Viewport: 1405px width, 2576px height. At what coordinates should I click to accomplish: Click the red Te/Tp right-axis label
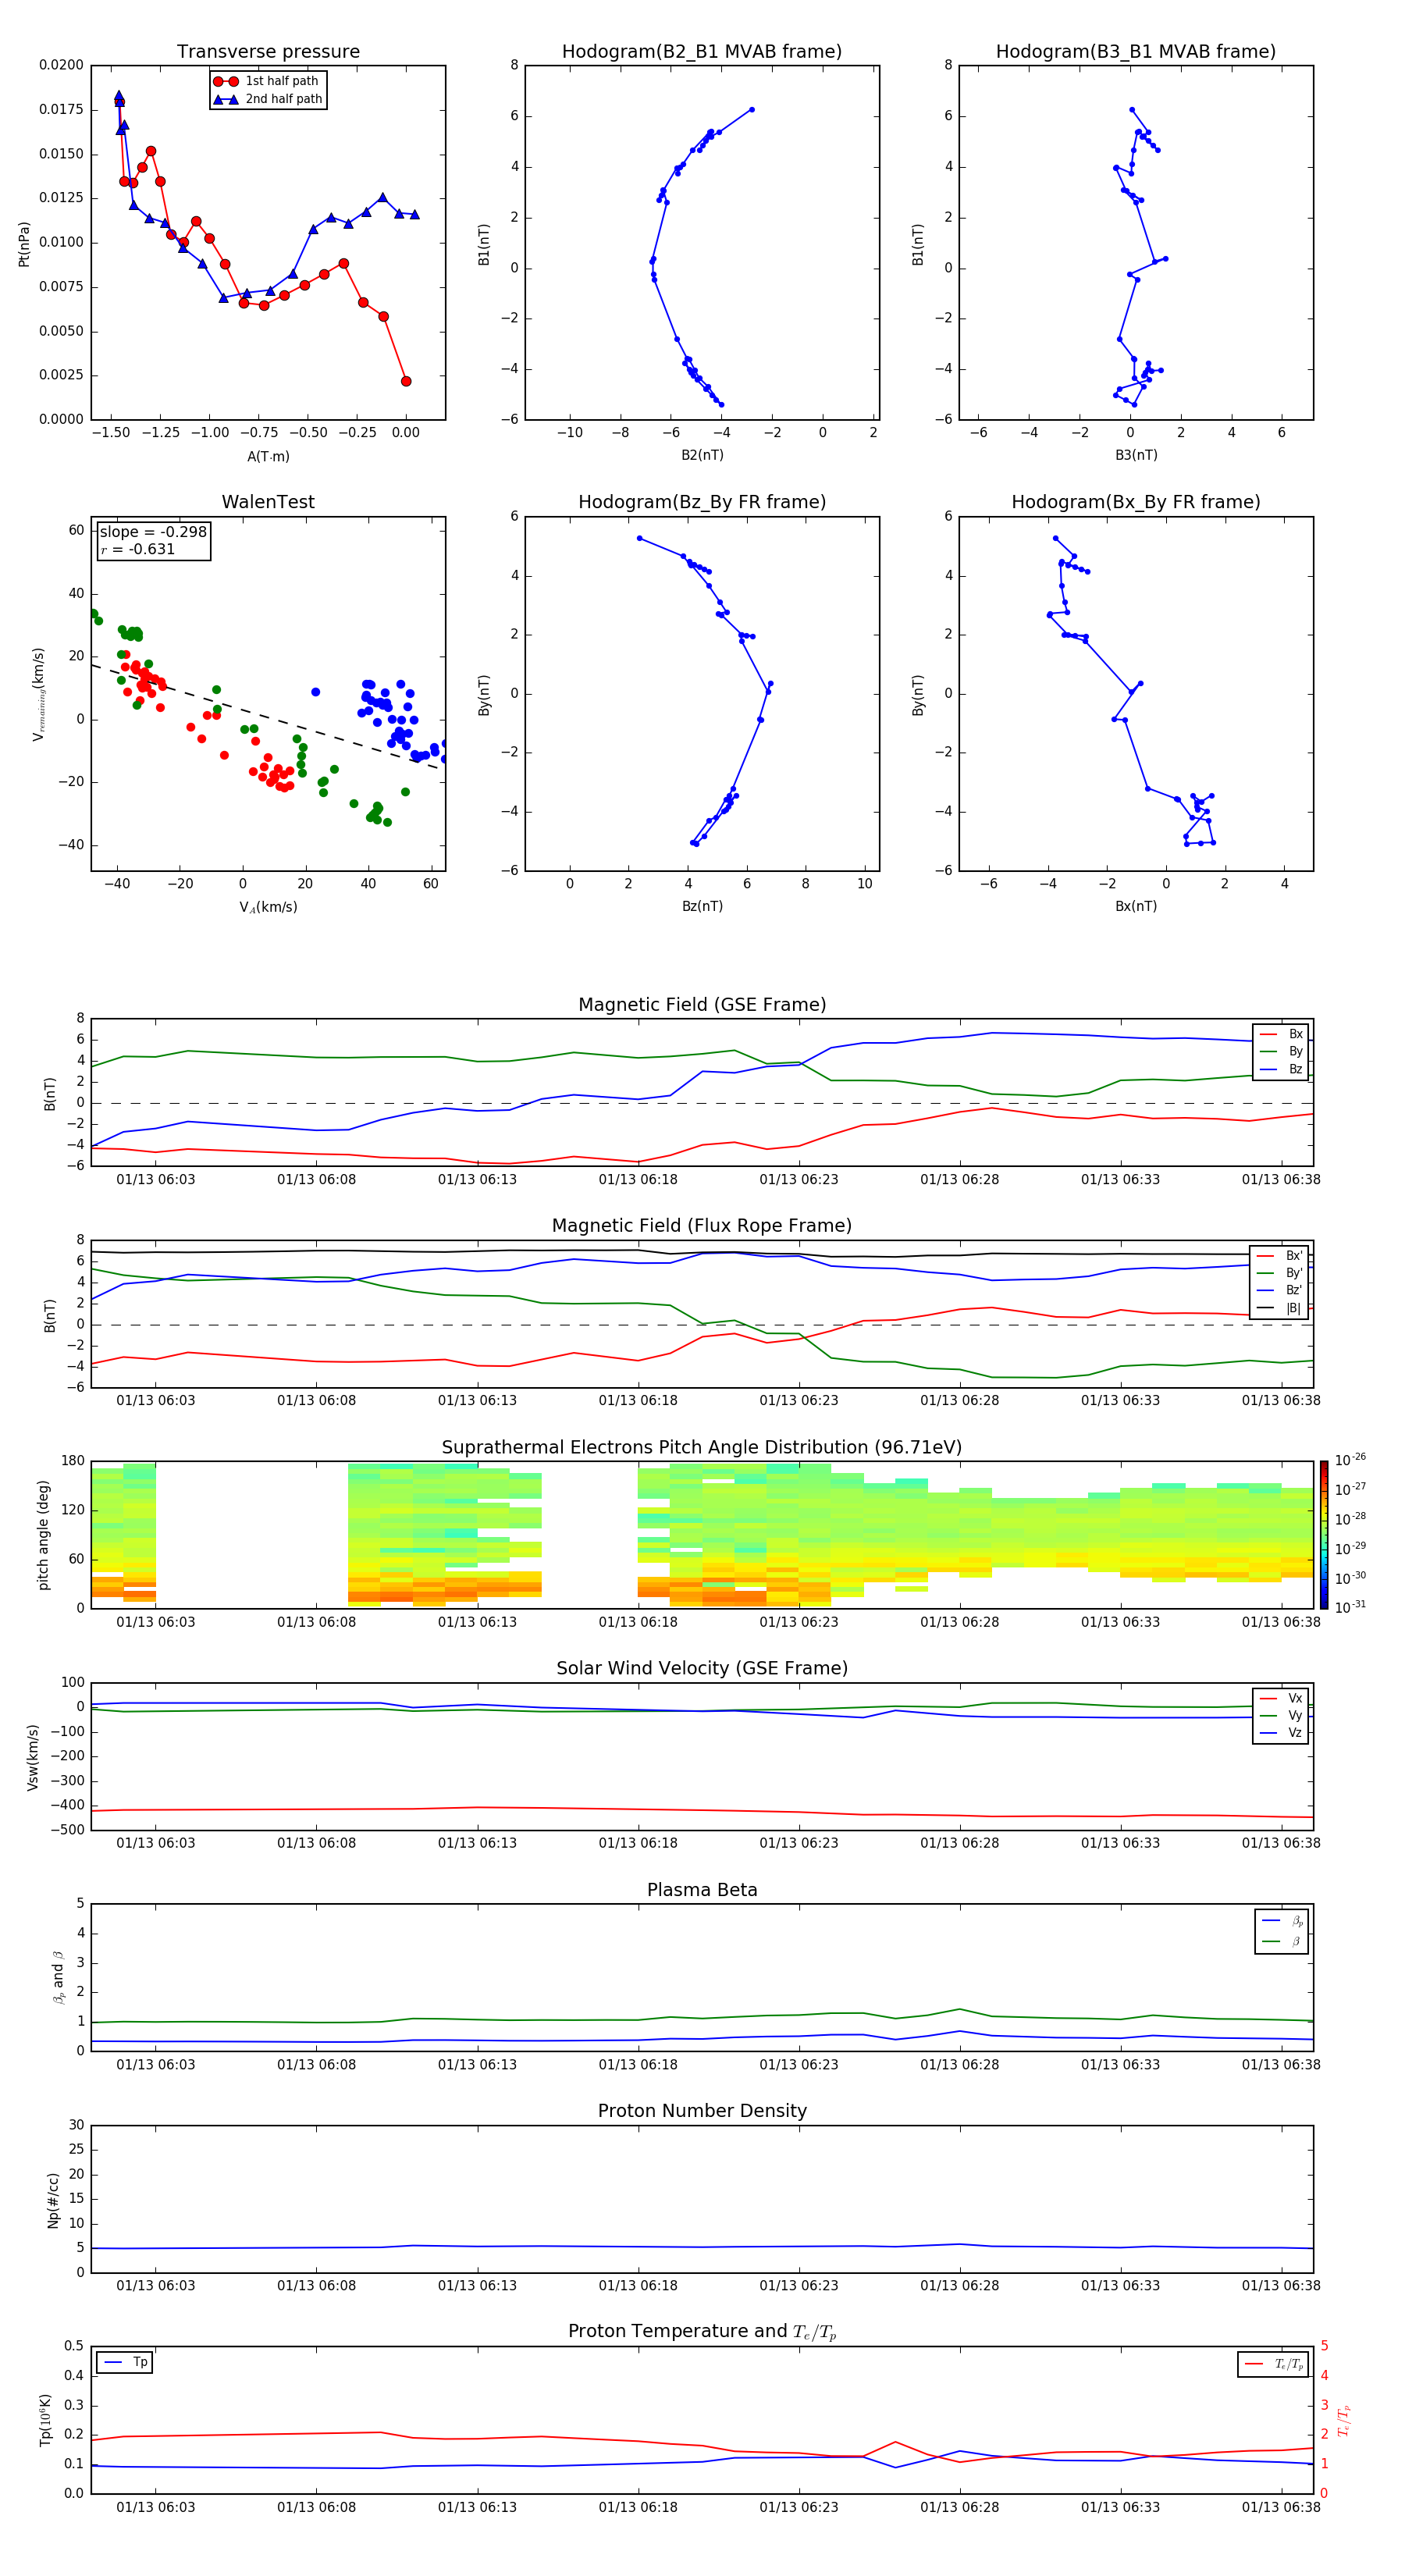click(x=1344, y=2421)
